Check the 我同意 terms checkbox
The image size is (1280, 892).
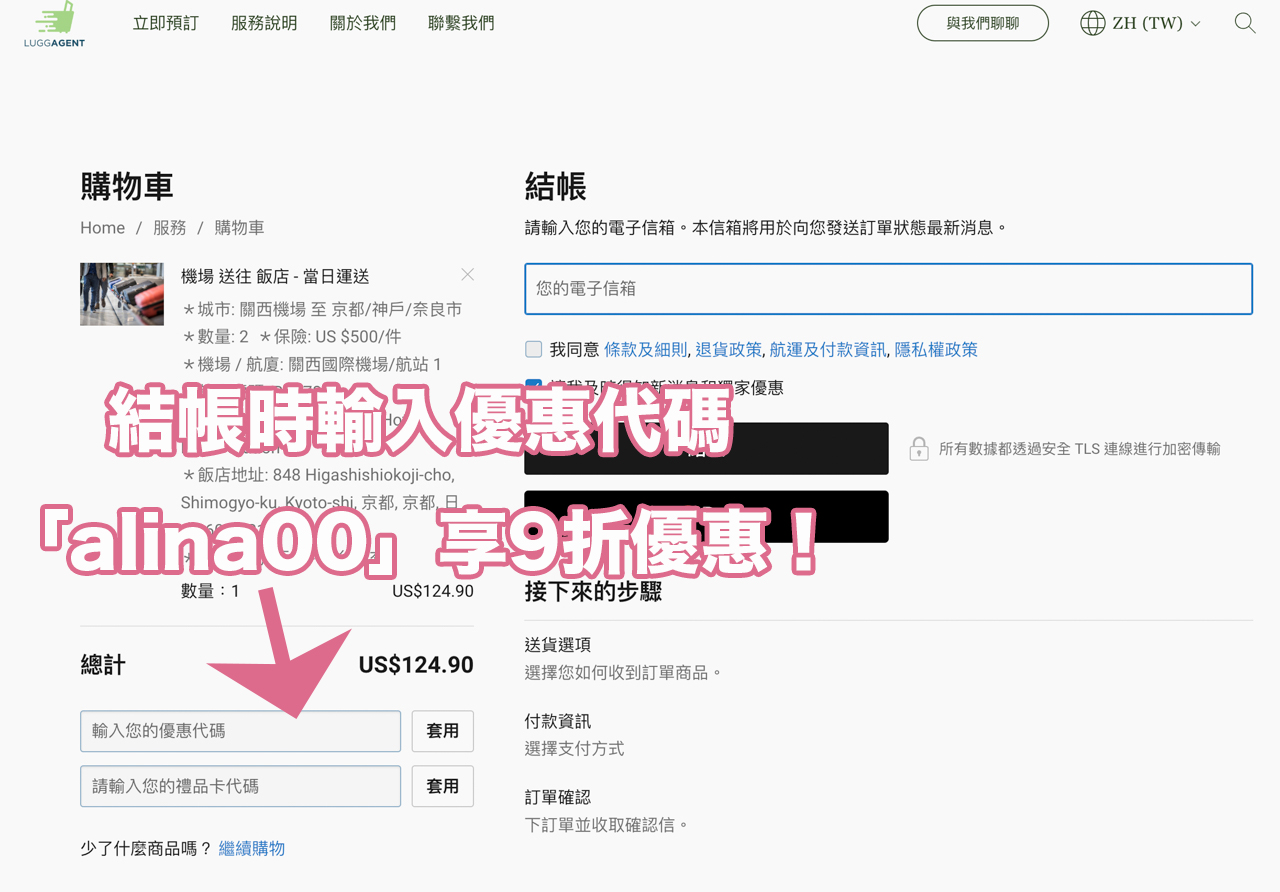pos(534,349)
